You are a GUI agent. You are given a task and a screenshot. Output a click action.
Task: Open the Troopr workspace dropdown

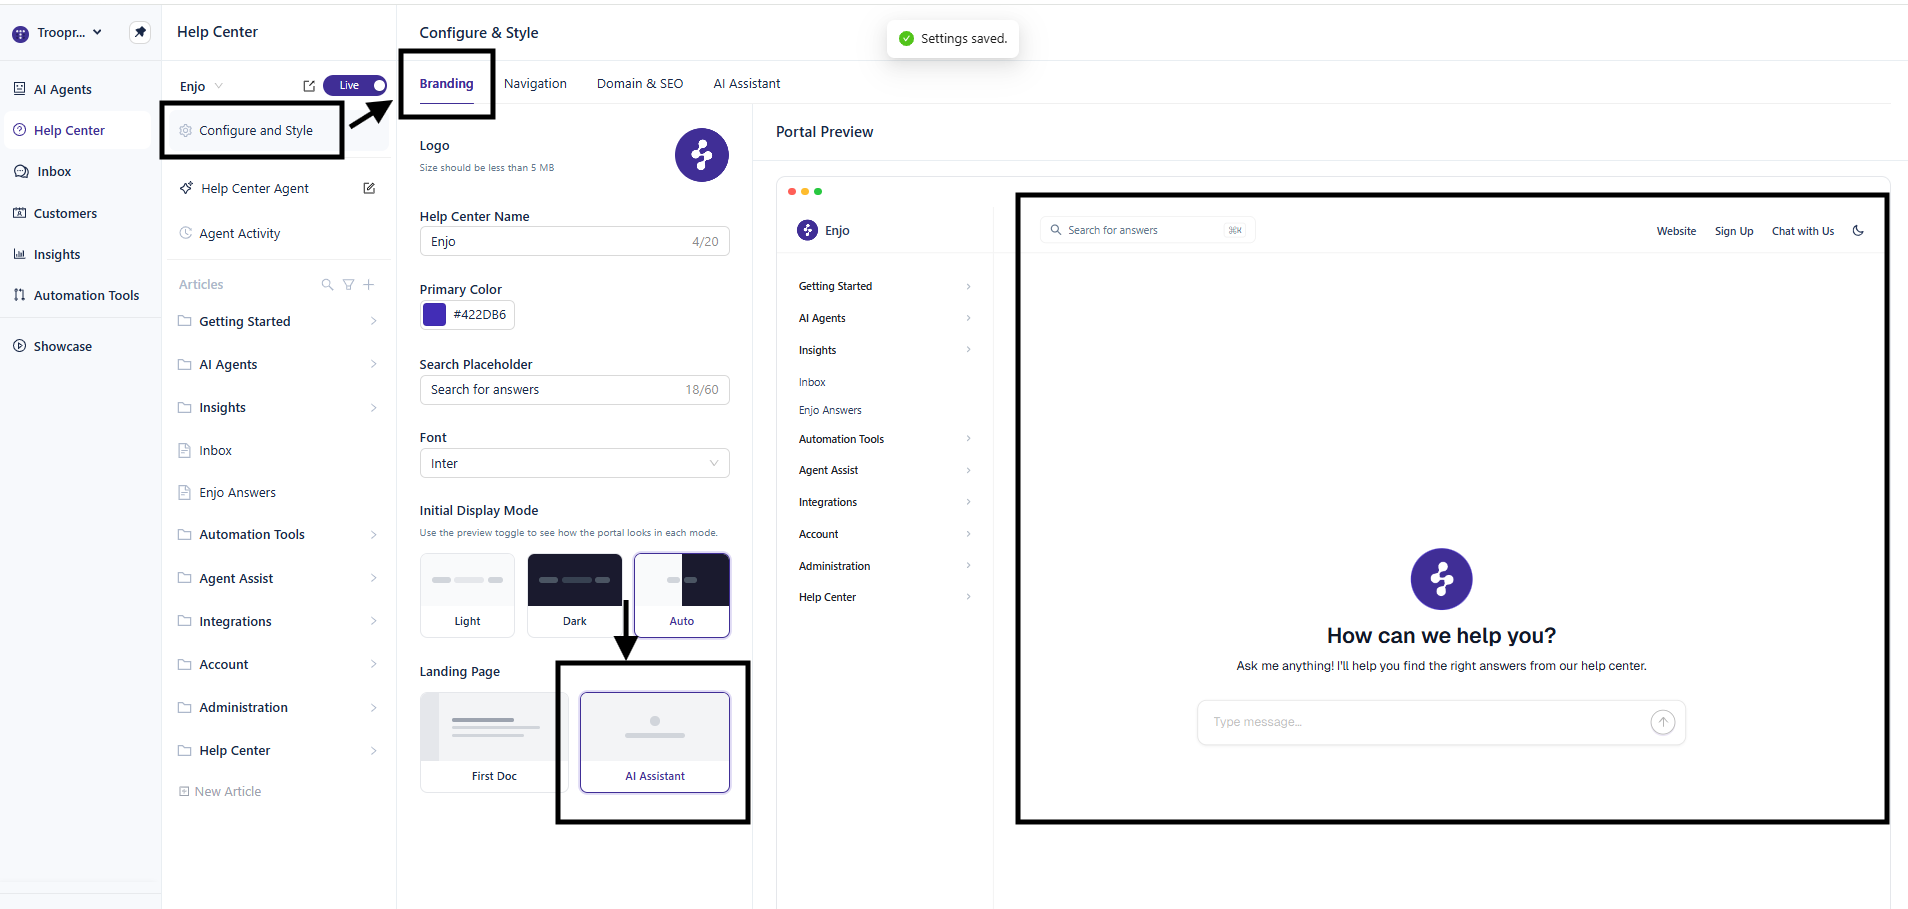click(58, 33)
